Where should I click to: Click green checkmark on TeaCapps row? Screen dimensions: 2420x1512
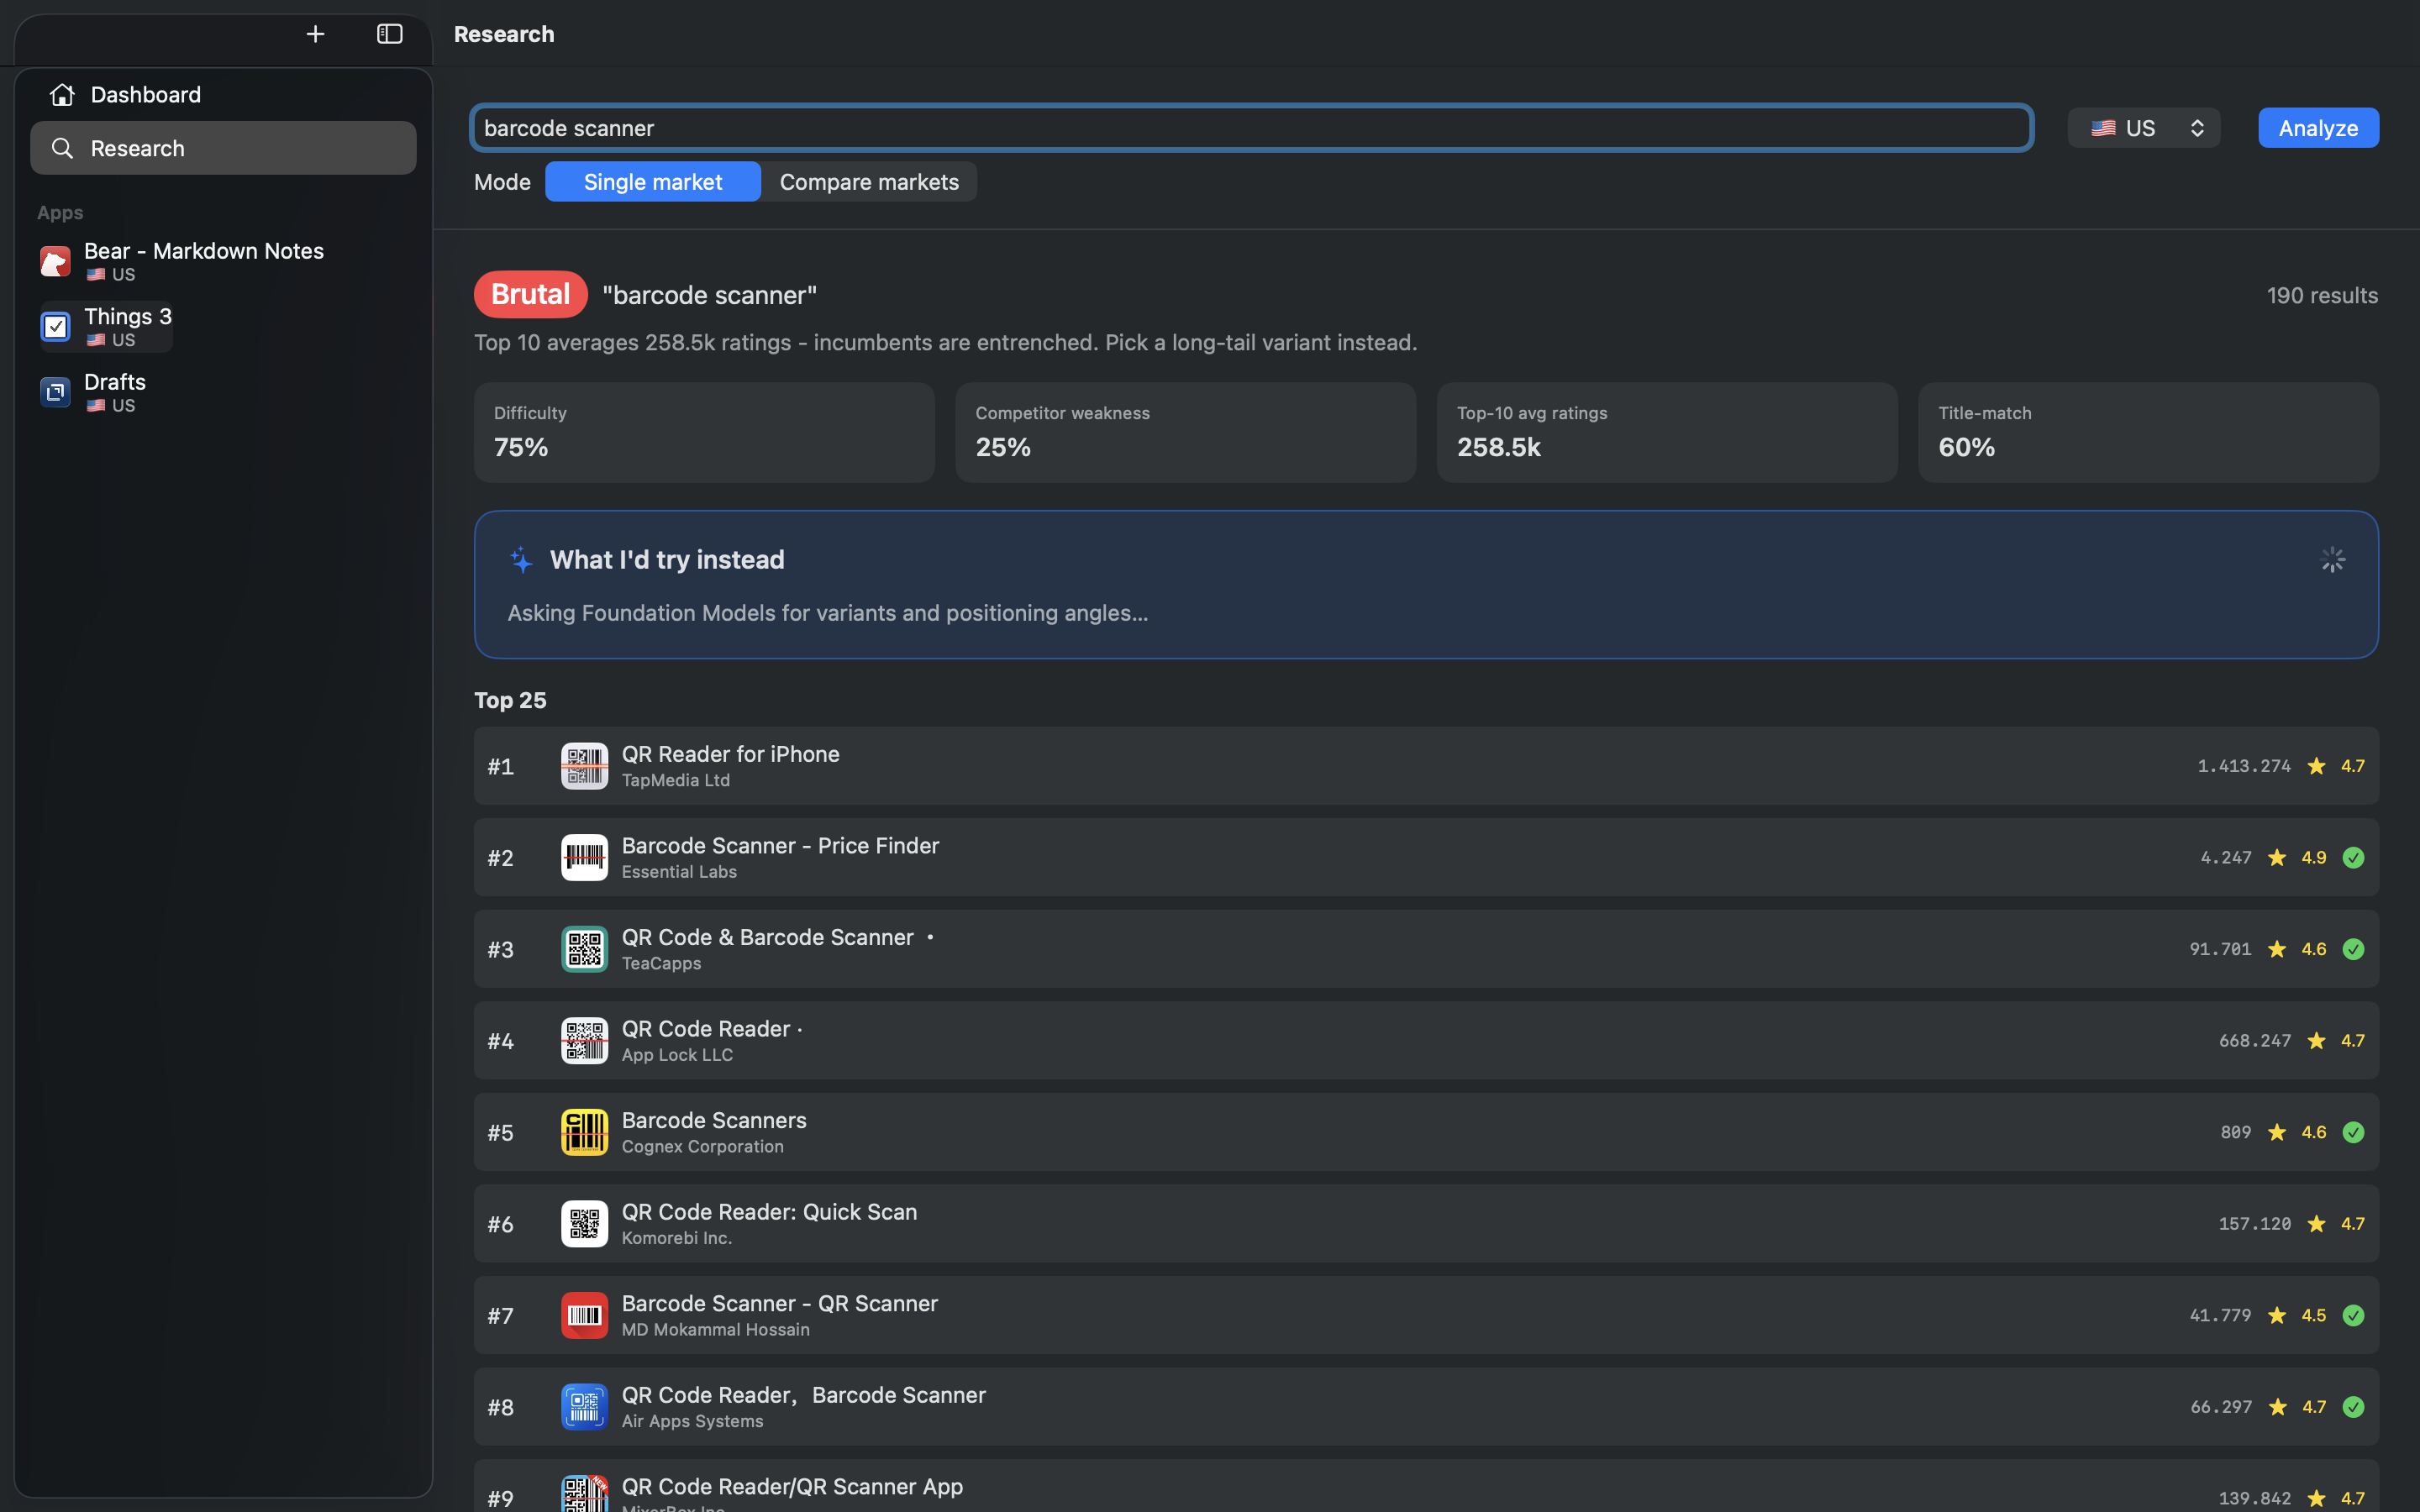coord(2353,949)
